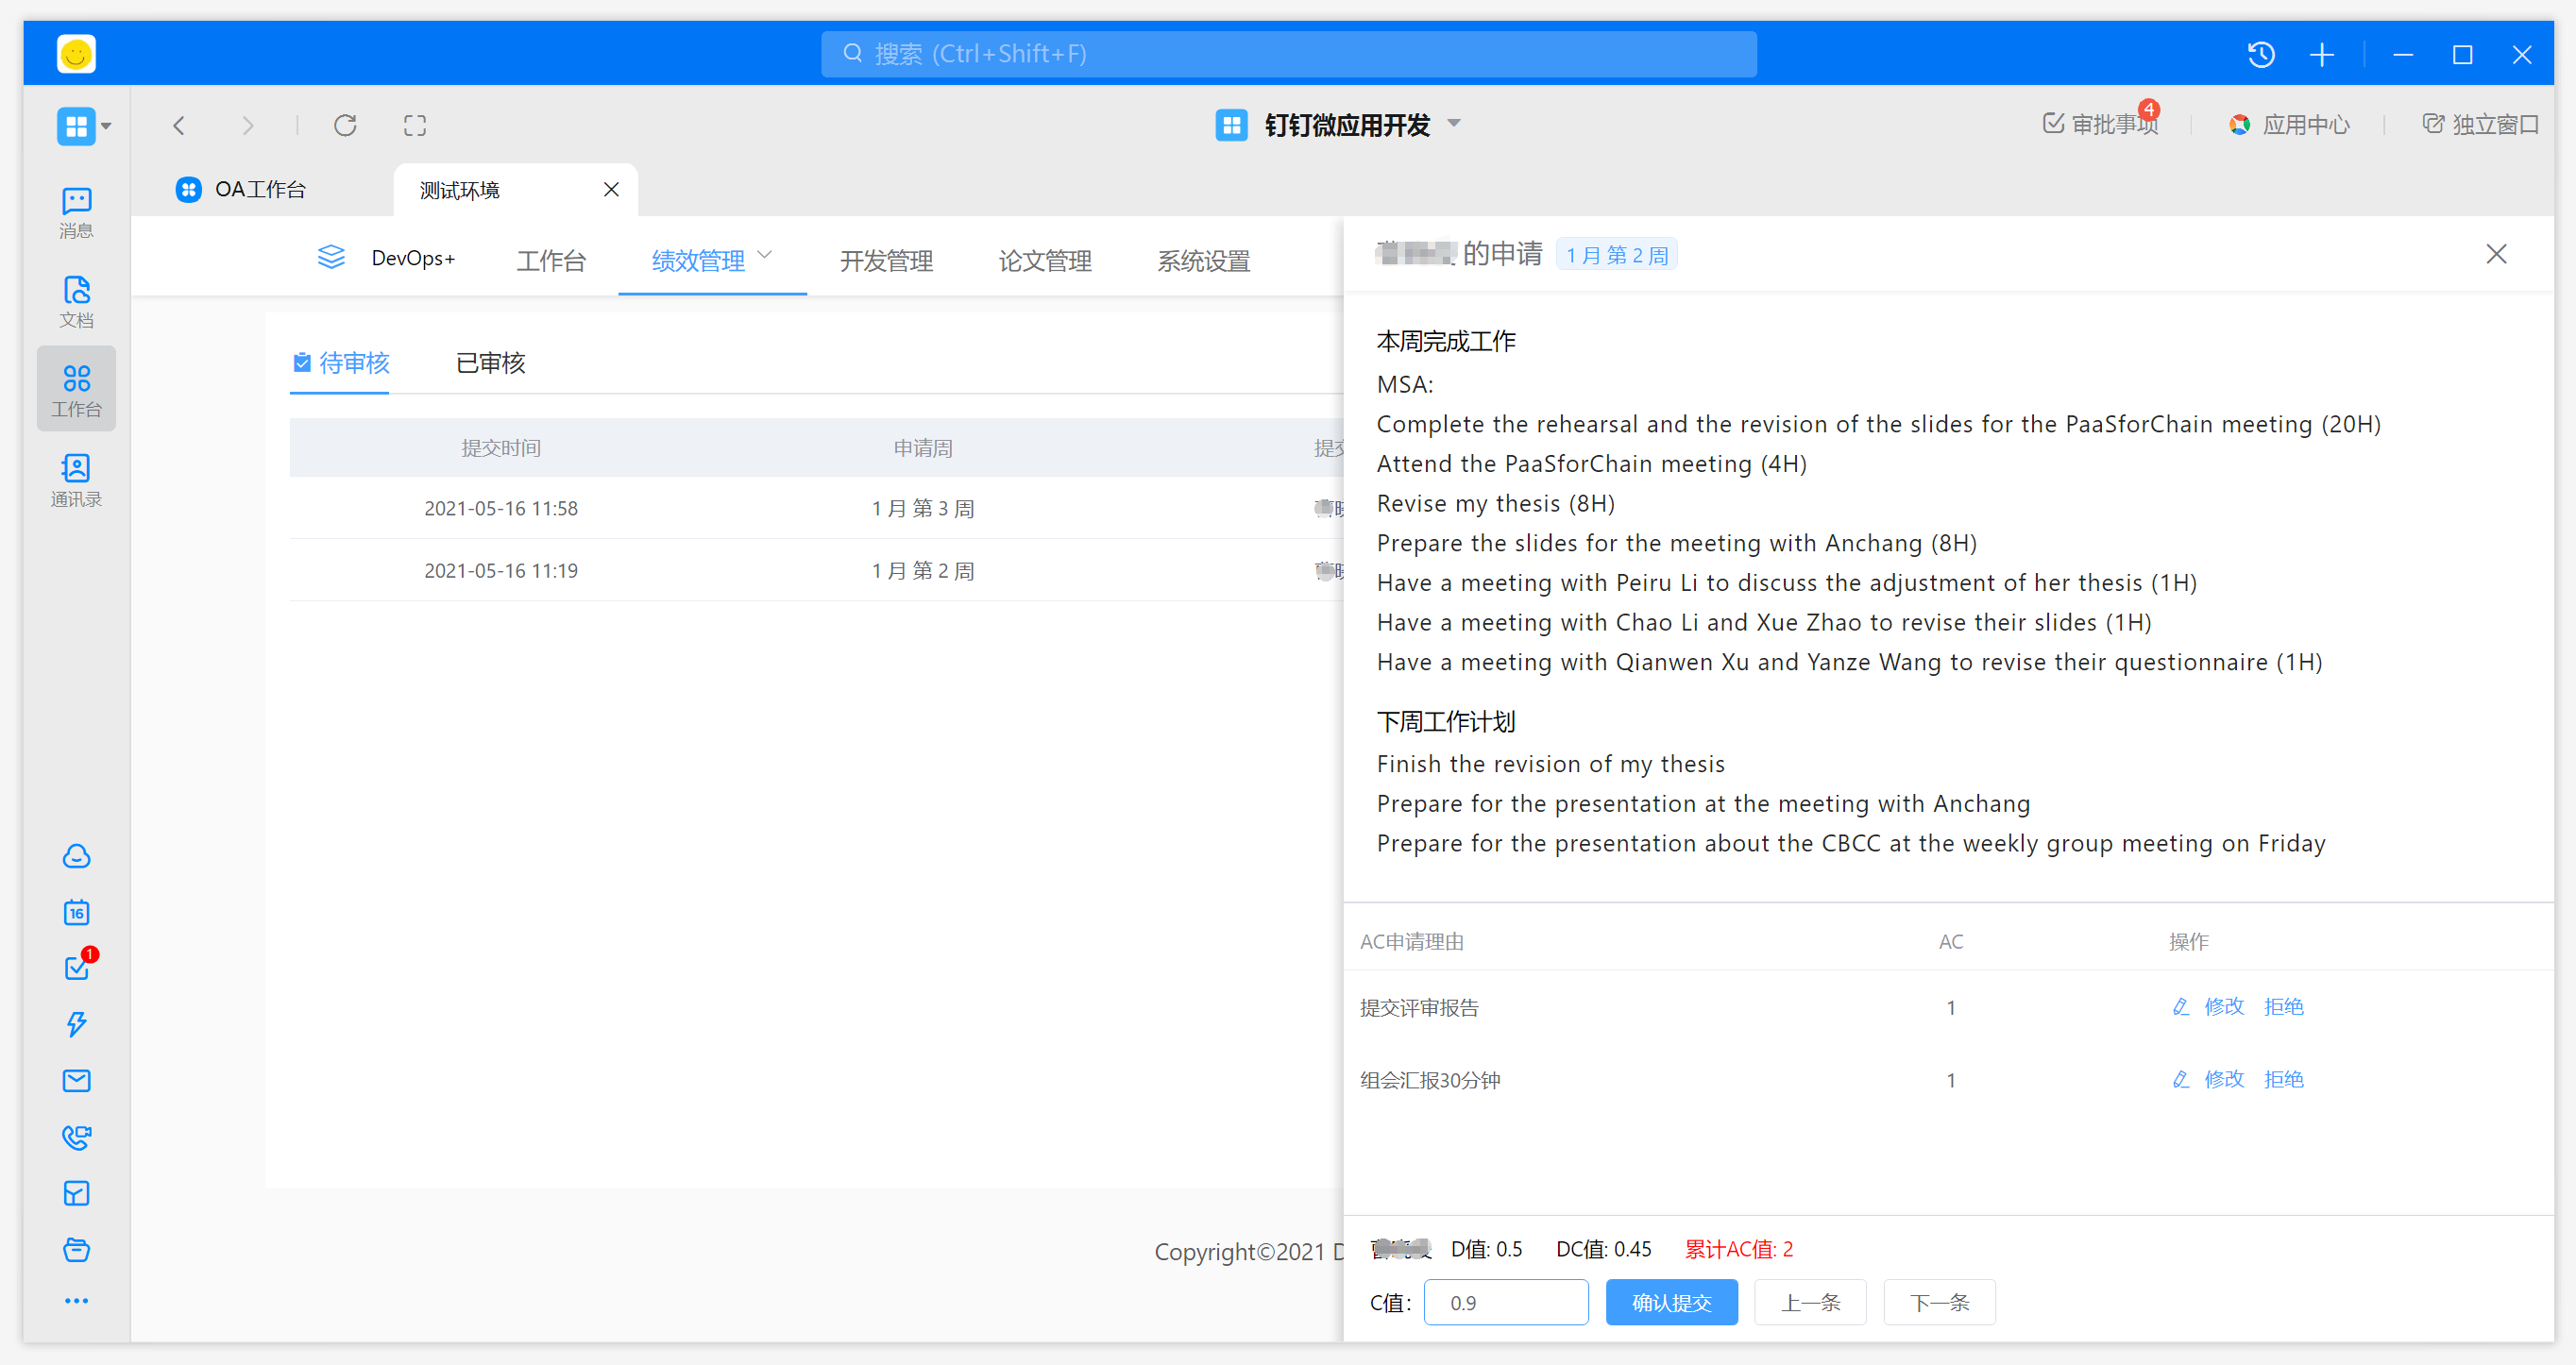The width and height of the screenshot is (2576, 1365).
Task: Click the 确认提交 button
Action: [1671, 1302]
